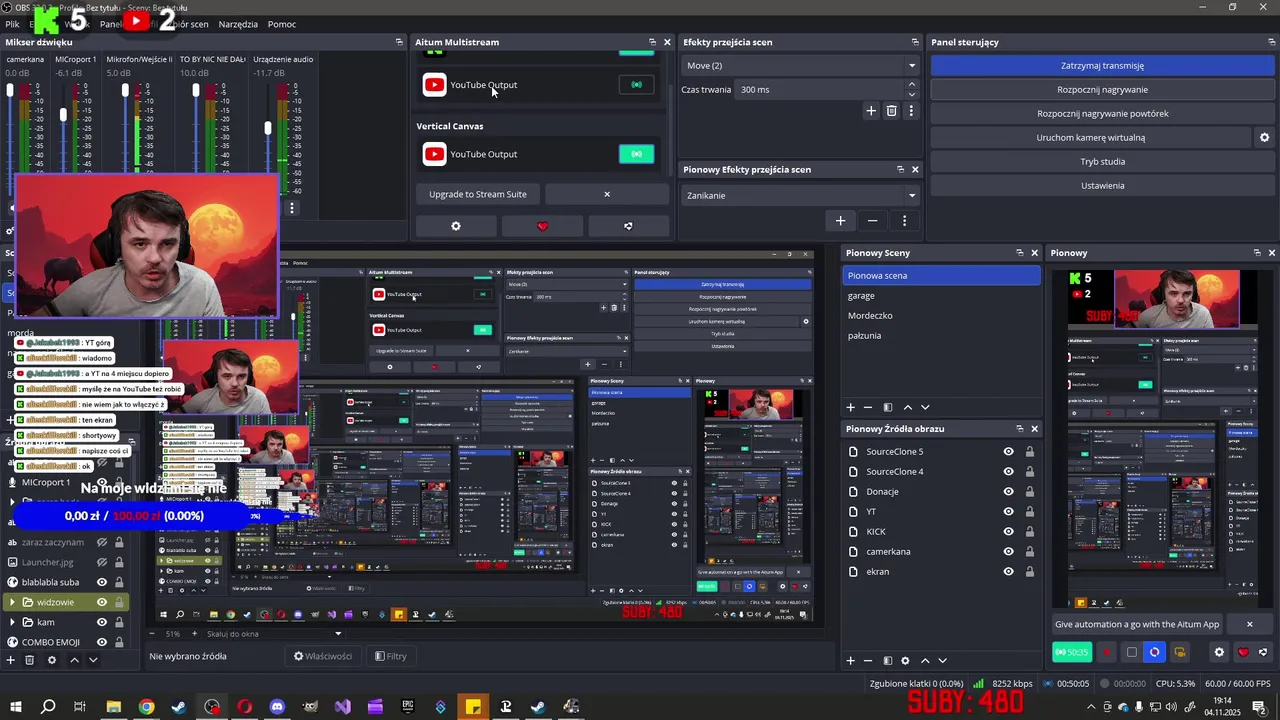This screenshot has height=720, width=1280.
Task: Open the Pomoc menu
Action: click(x=282, y=24)
